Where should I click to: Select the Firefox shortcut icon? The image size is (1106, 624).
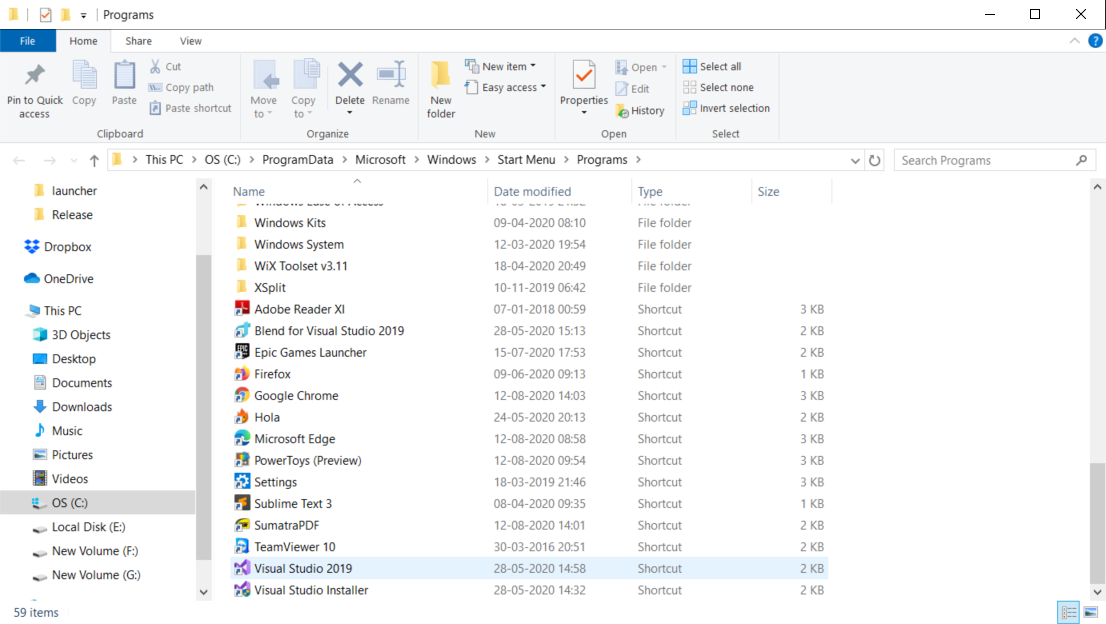click(242, 374)
